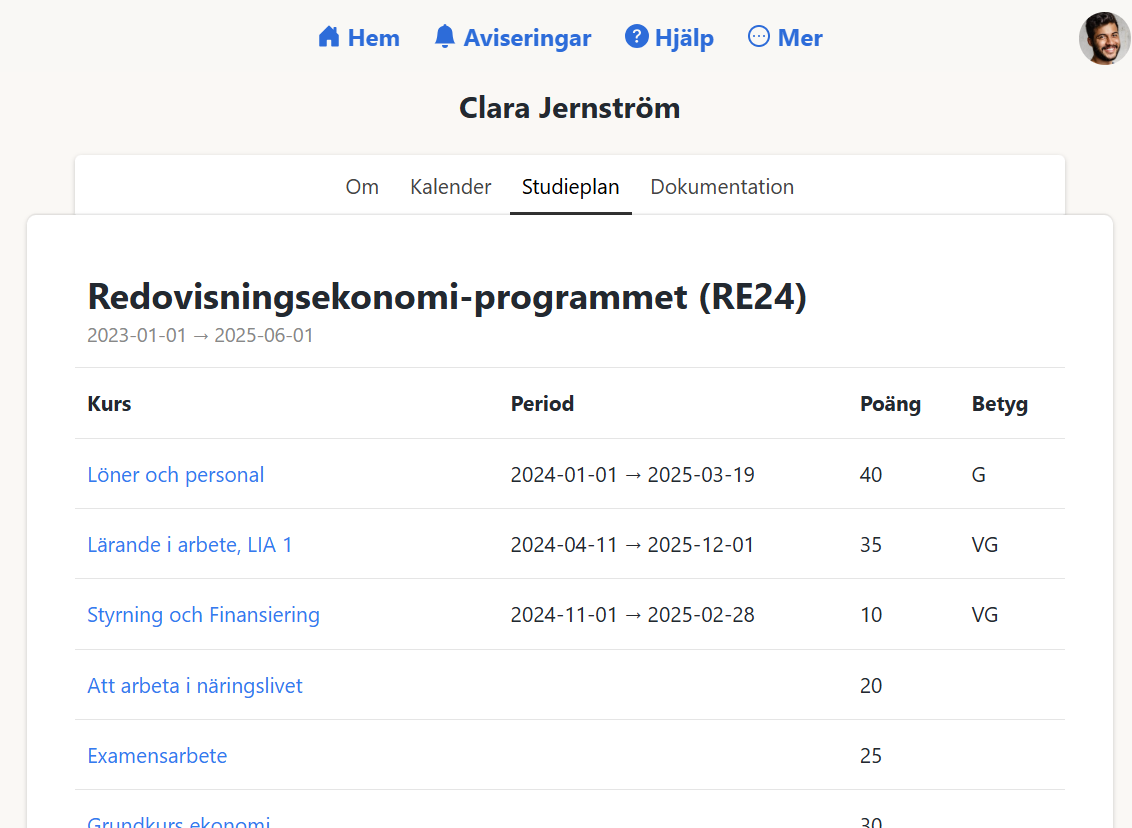Click the Hjälp question mark icon
1132x828 pixels.
(x=636, y=36)
